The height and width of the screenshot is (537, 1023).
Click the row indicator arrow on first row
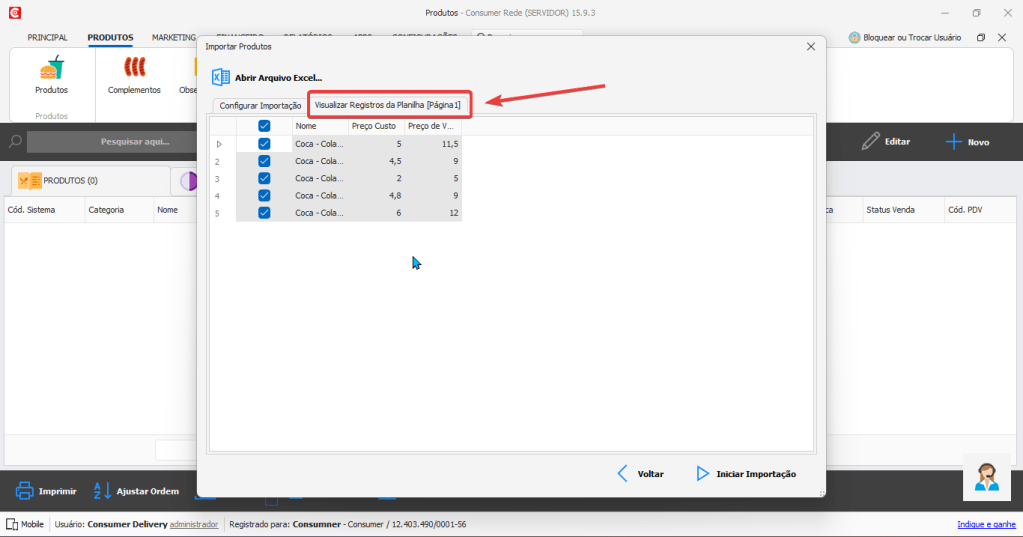point(219,144)
